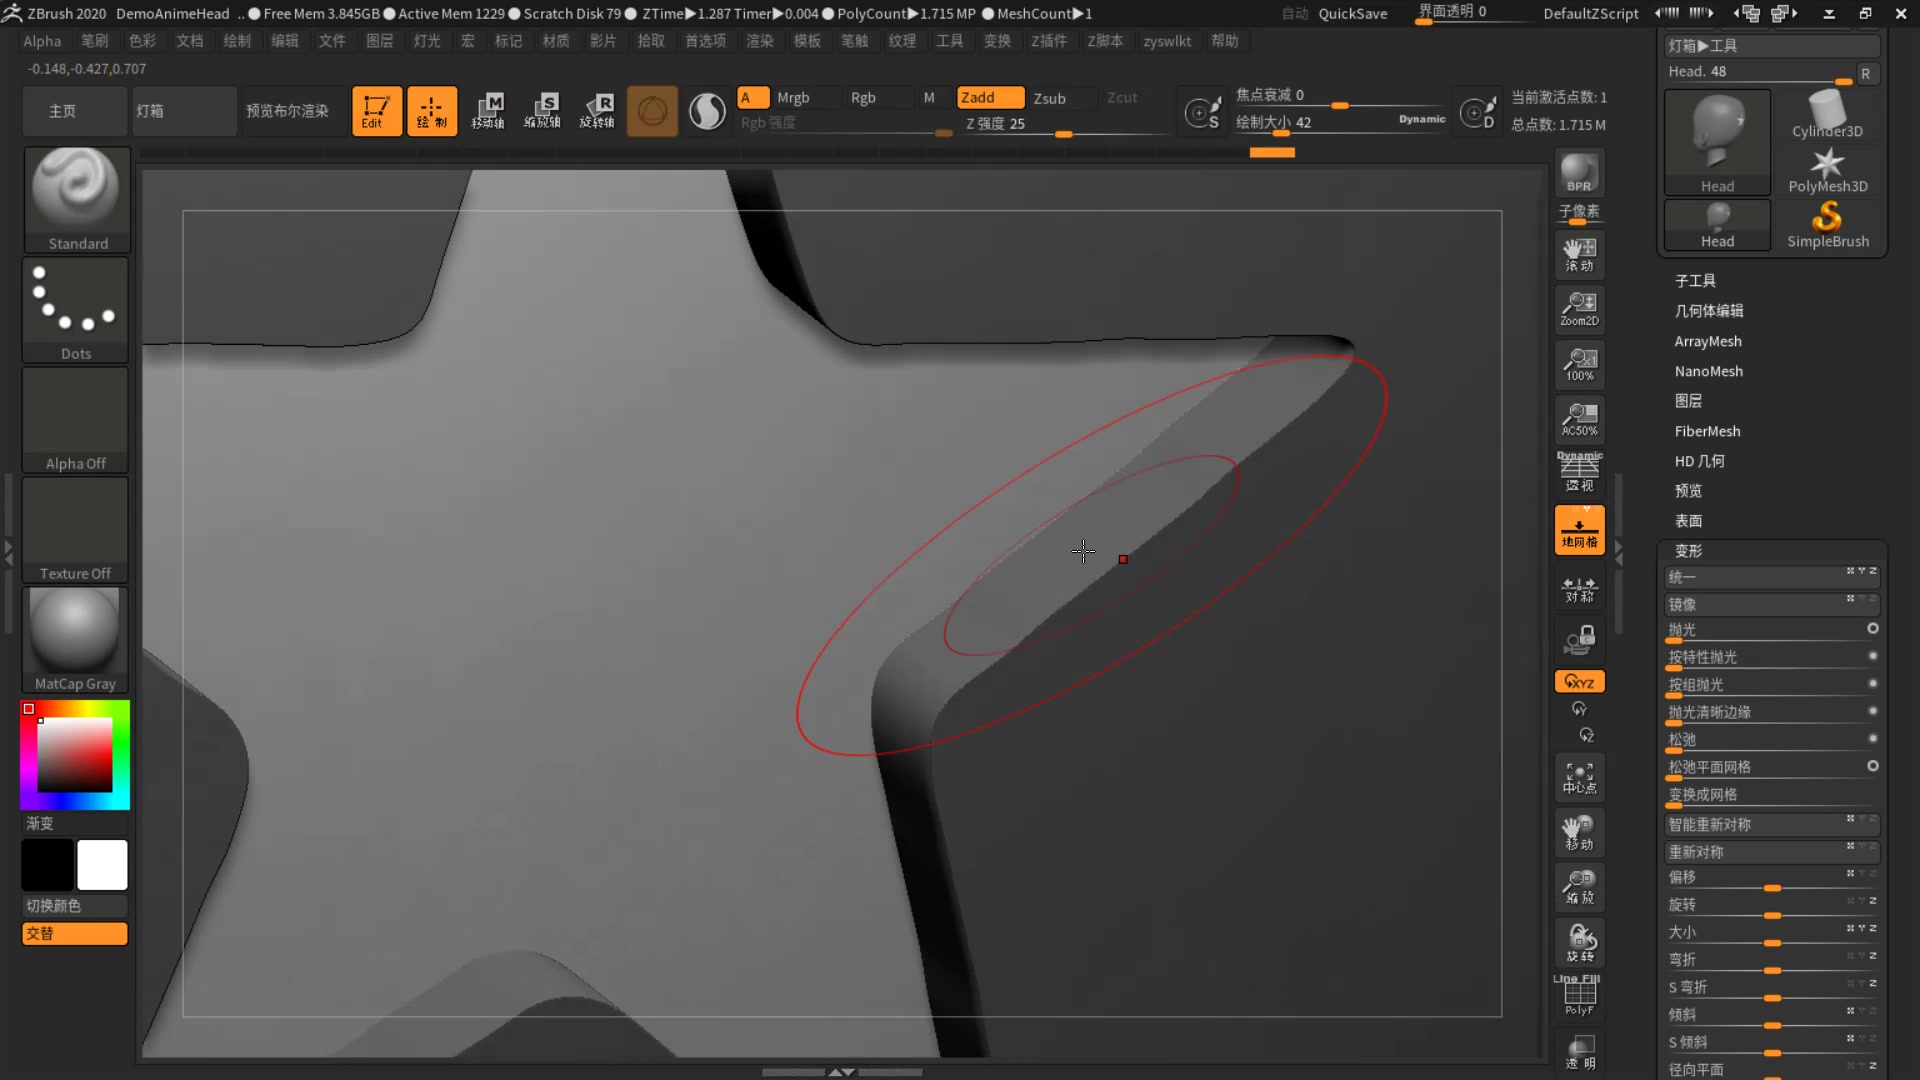Viewport: 1920px width, 1080px height.
Task: Toggle the Zadd sculpt mode on
Action: 990,96
